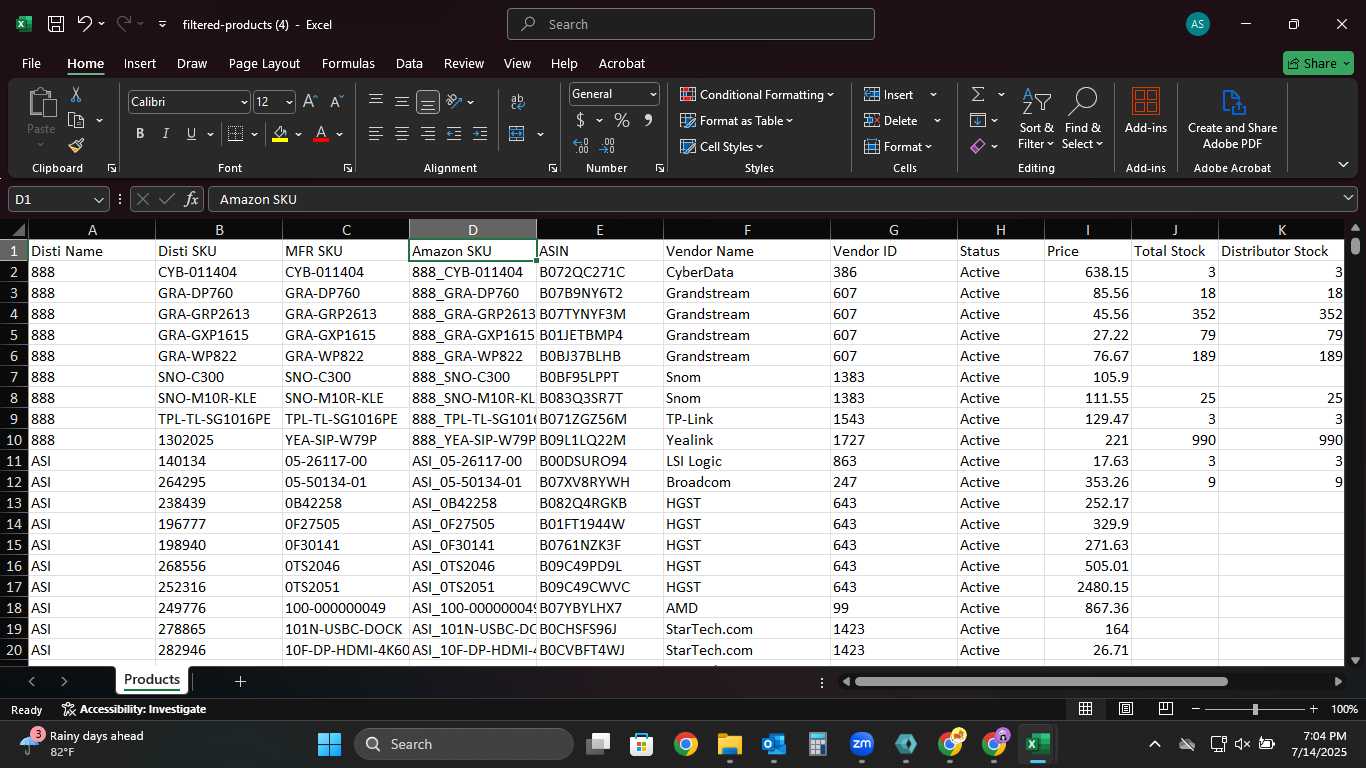Viewport: 1366px width, 768px height.
Task: Apply yellow Fill Color swatch
Action: (x=280, y=134)
